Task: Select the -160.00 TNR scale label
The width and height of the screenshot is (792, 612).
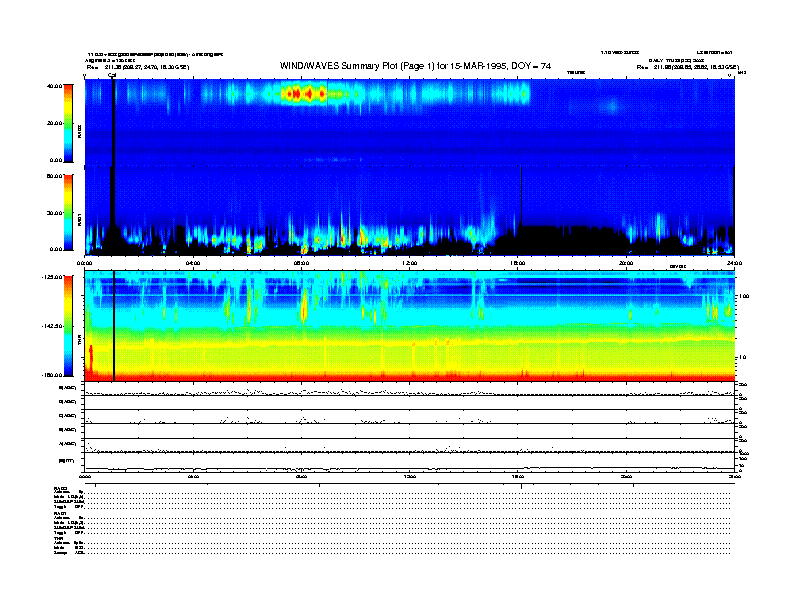Action: [52, 375]
